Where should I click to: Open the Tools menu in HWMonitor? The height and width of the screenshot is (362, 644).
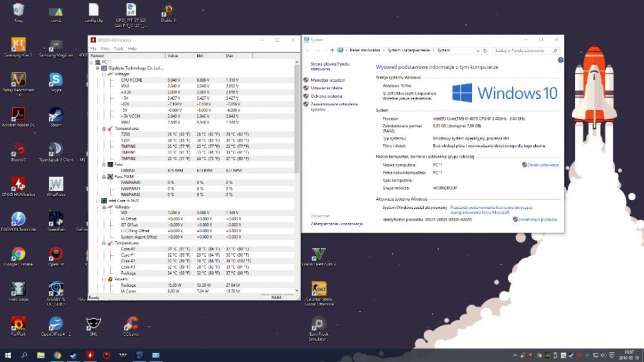pos(119,48)
